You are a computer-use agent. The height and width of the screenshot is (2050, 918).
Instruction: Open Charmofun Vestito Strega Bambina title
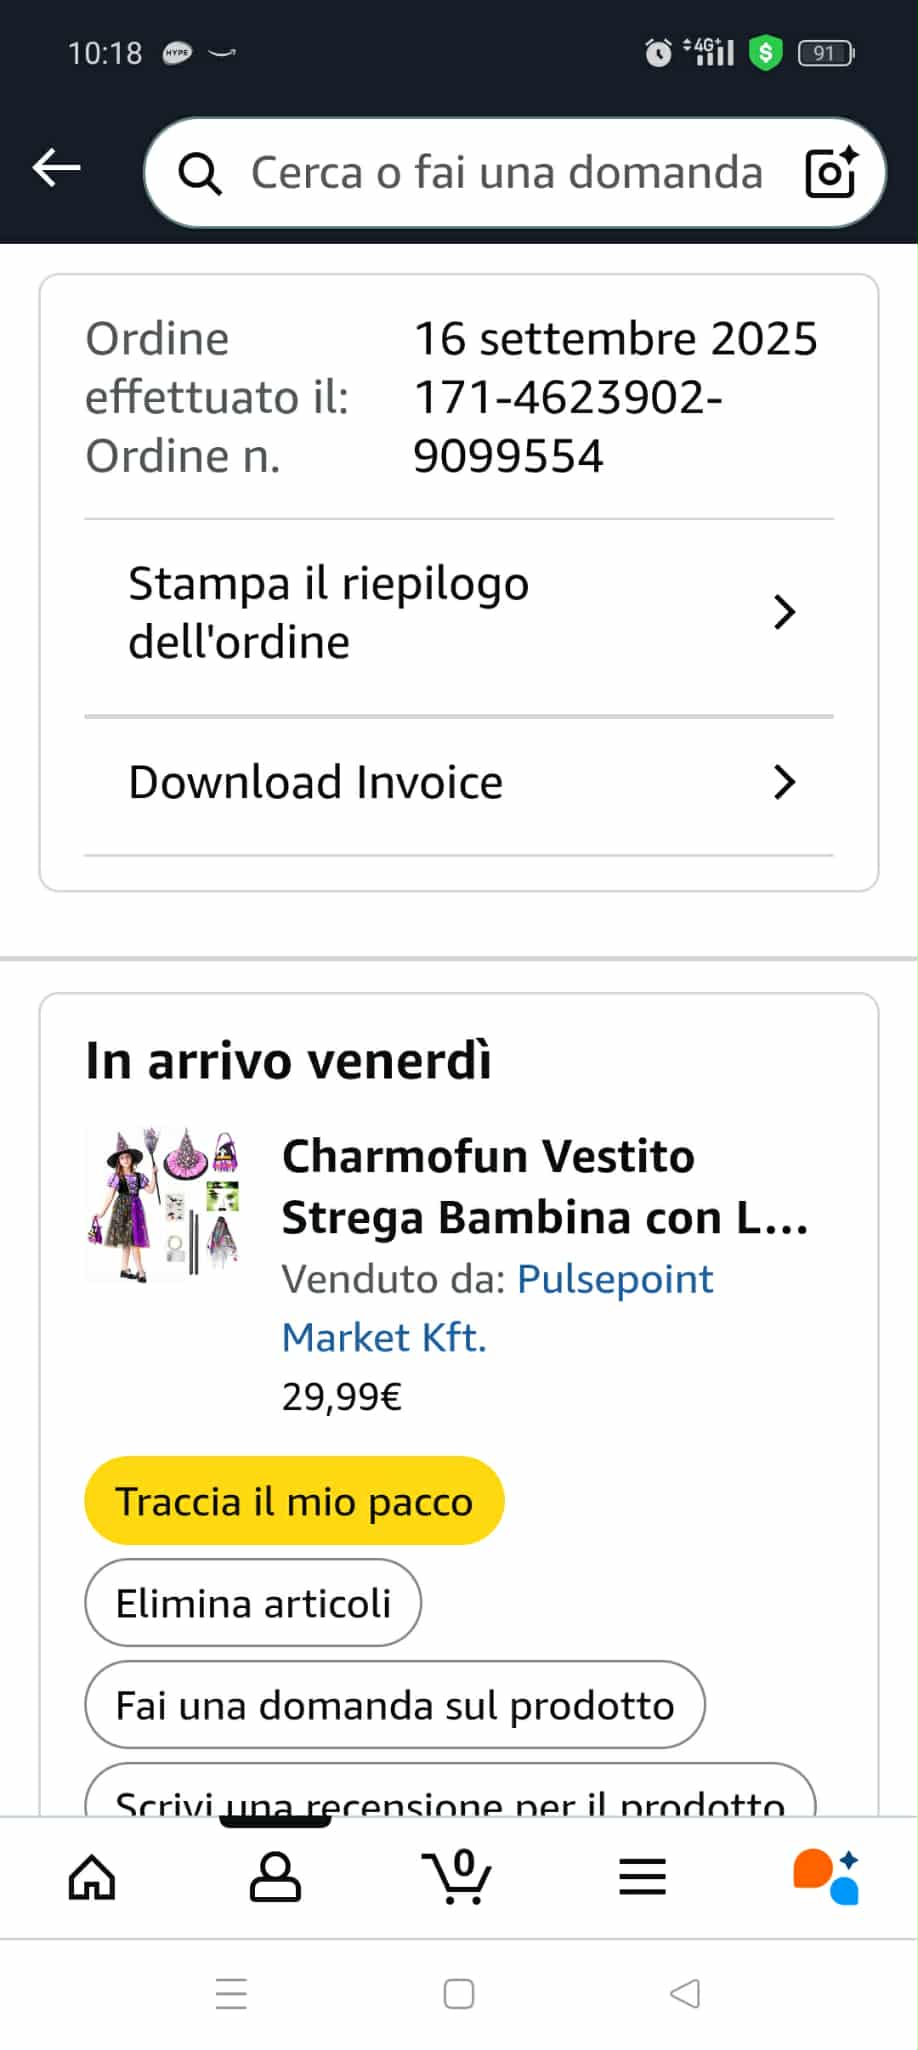point(545,1186)
